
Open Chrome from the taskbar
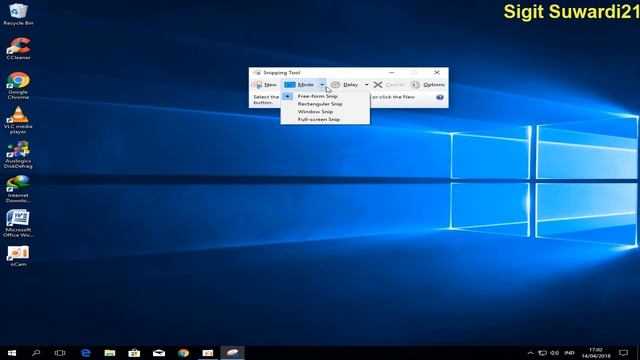pyautogui.click(x=183, y=353)
